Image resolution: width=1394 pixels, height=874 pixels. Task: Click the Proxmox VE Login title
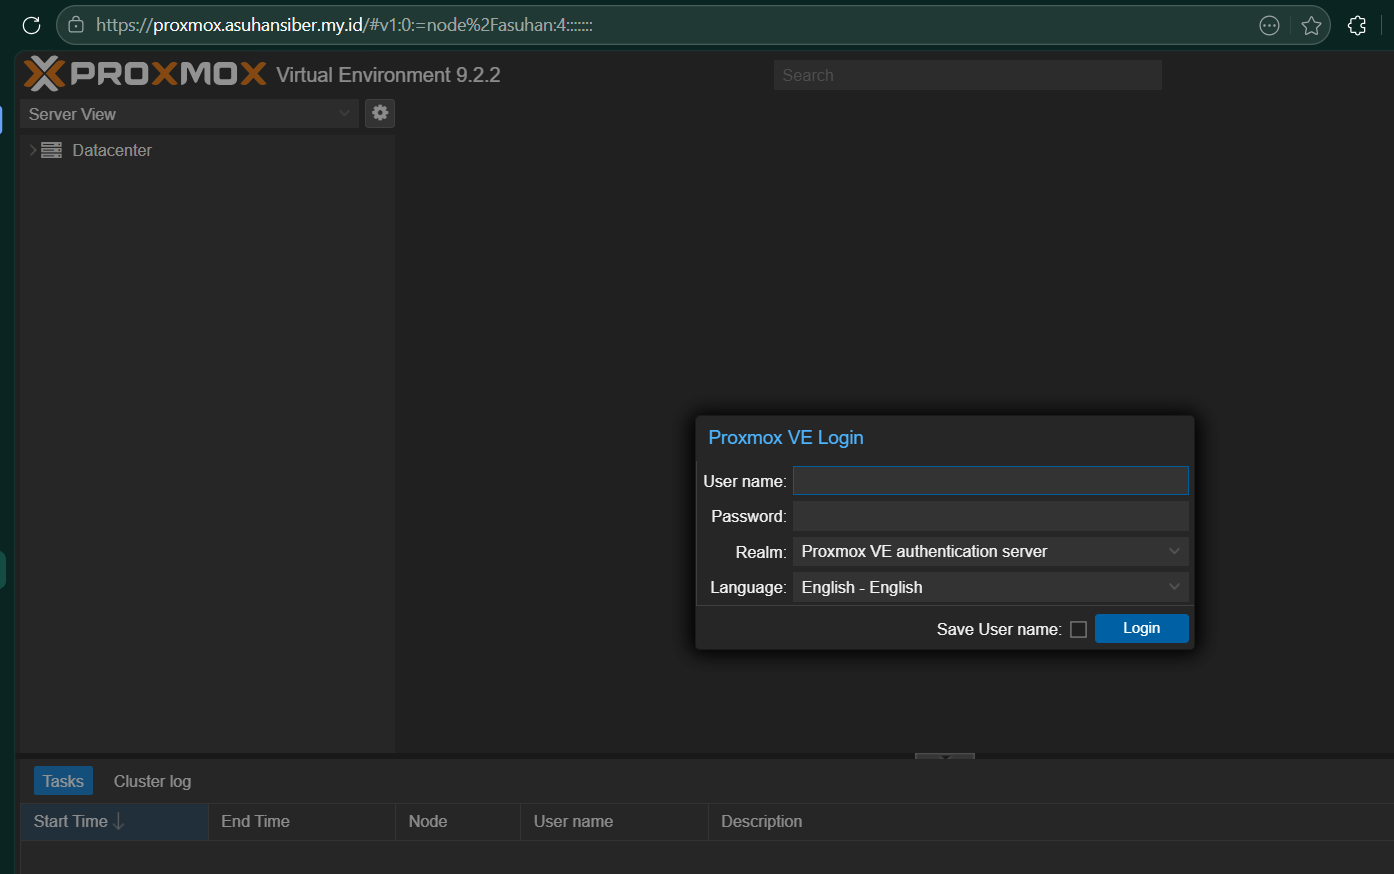786,438
